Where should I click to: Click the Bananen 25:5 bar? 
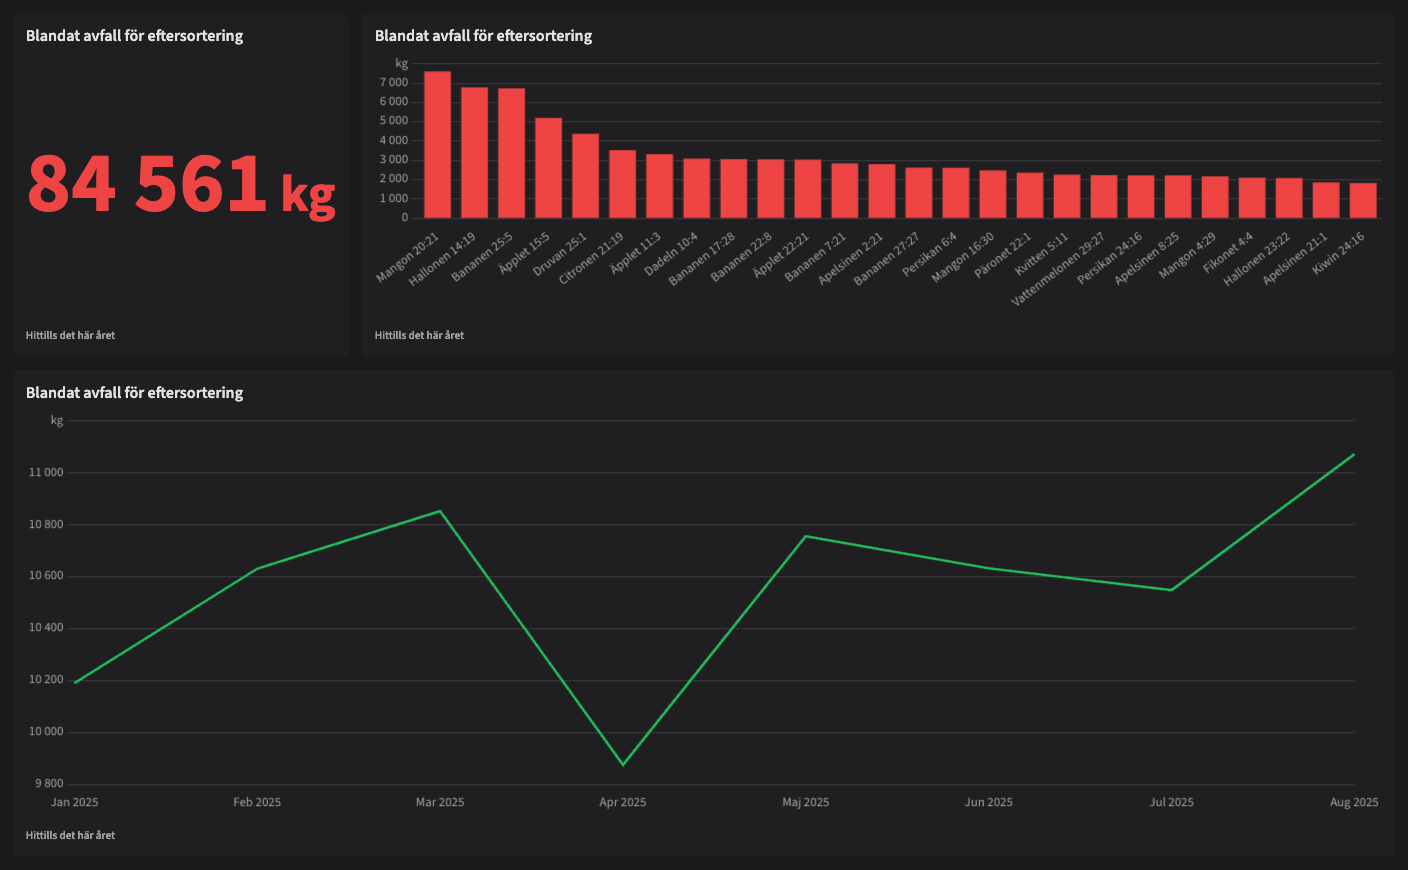point(511,153)
